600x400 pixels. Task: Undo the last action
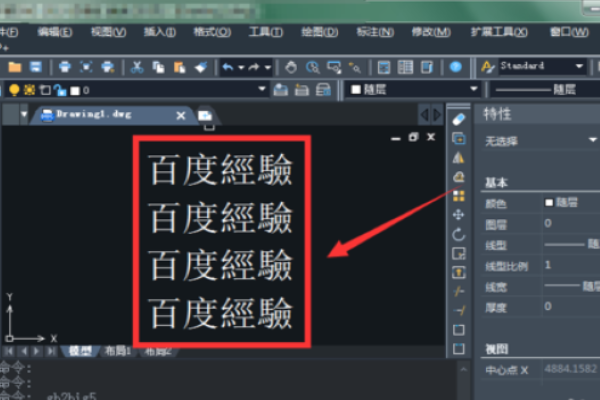[x=228, y=67]
